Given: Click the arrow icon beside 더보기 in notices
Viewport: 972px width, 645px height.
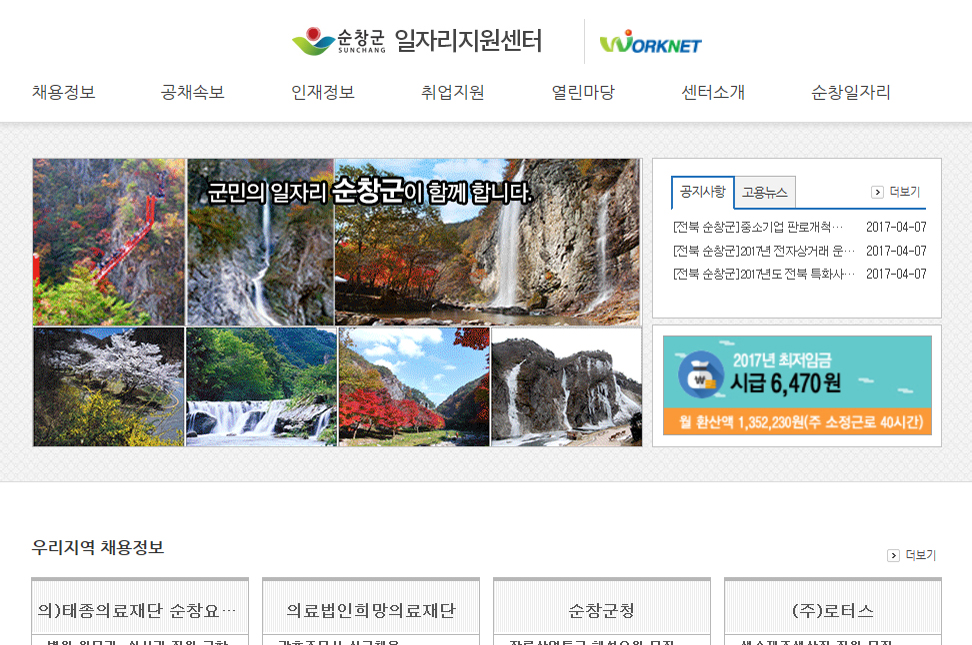Looking at the screenshot, I should [877, 192].
